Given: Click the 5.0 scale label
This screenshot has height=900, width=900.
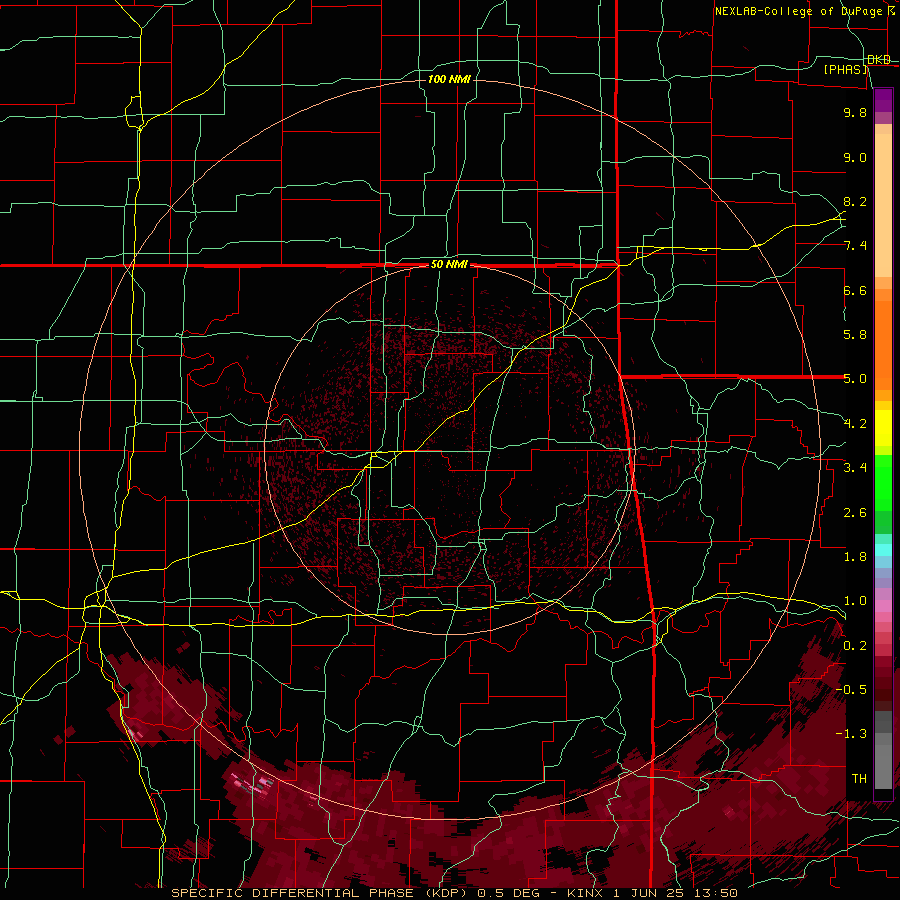Looking at the screenshot, I should pos(855,379).
